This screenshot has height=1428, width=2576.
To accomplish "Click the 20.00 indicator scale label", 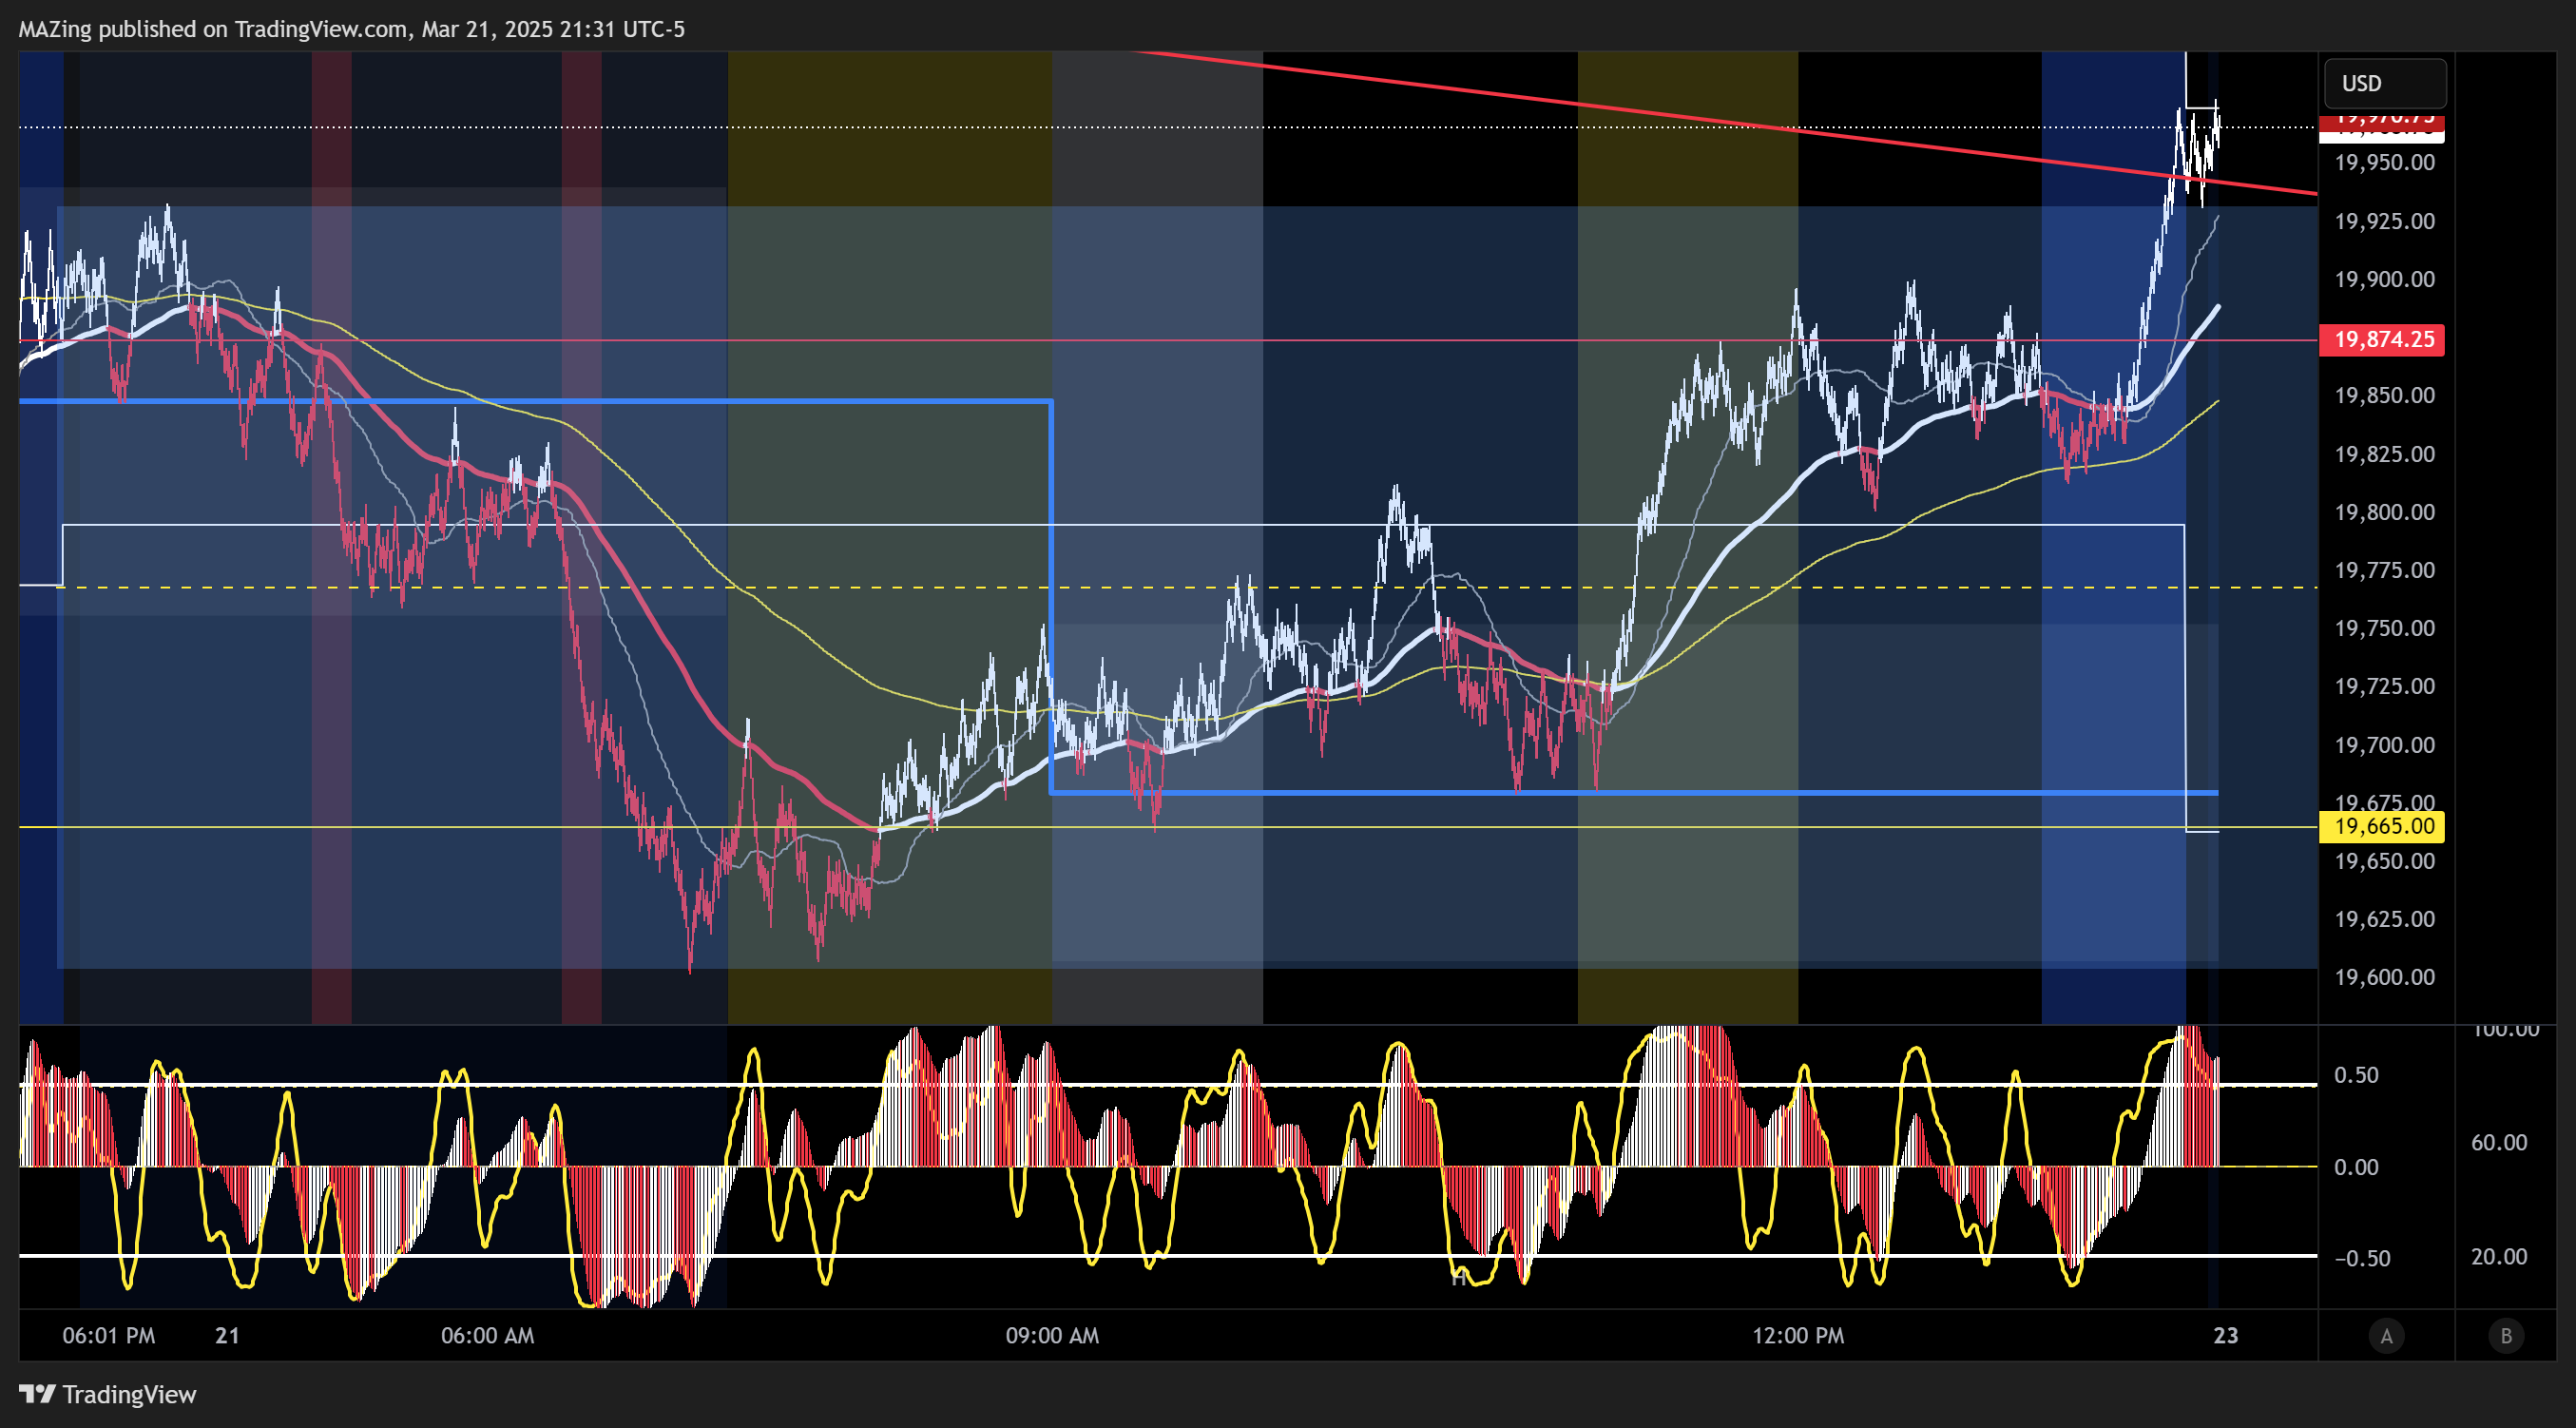I will [2499, 1257].
